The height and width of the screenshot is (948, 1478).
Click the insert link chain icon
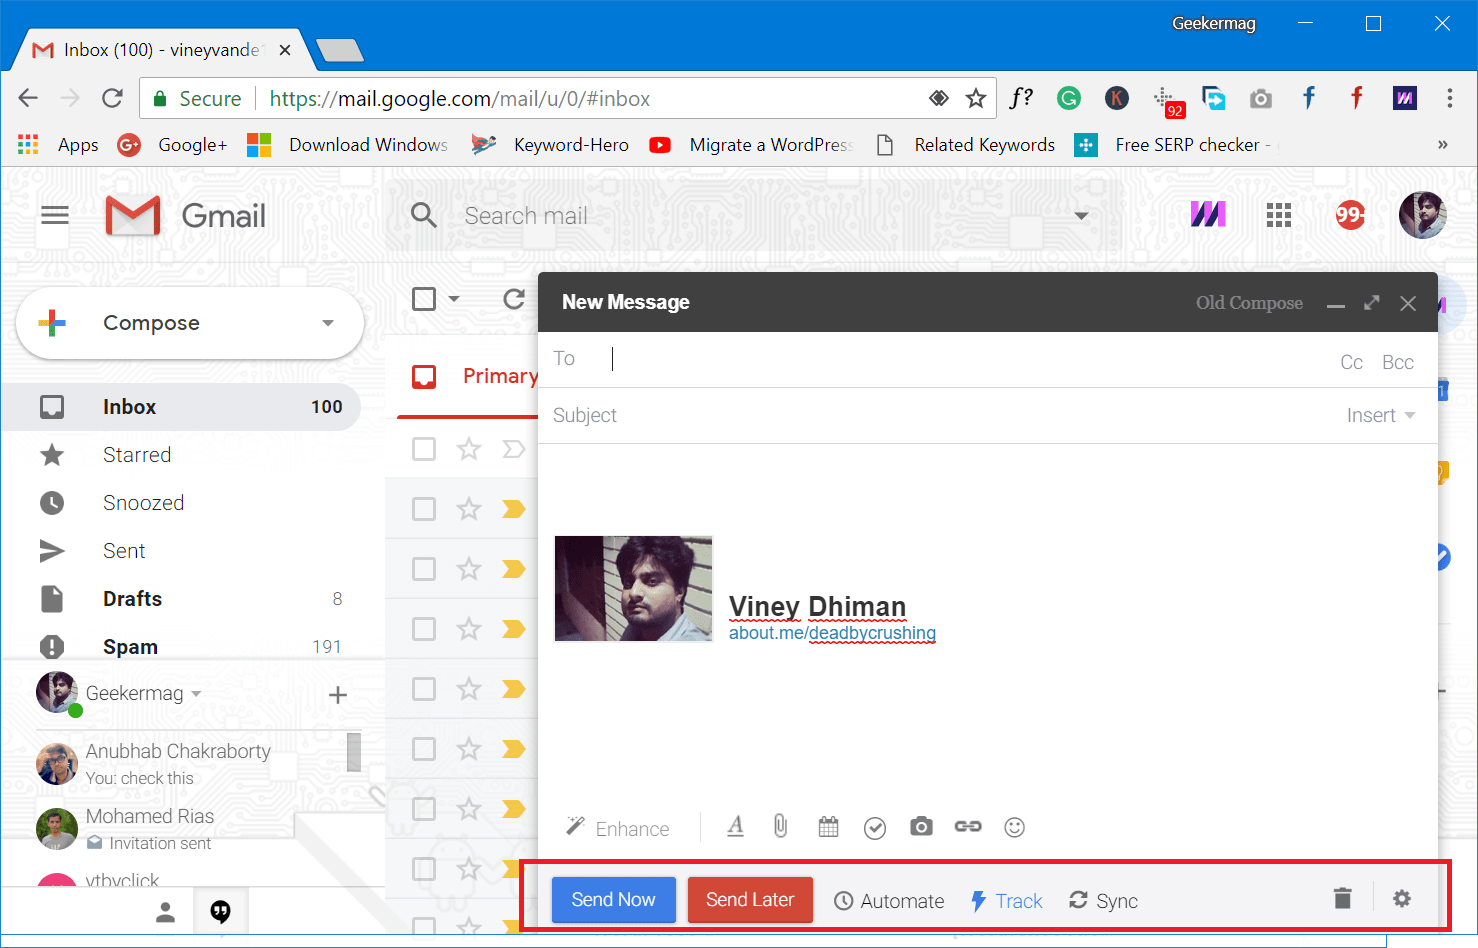[968, 826]
